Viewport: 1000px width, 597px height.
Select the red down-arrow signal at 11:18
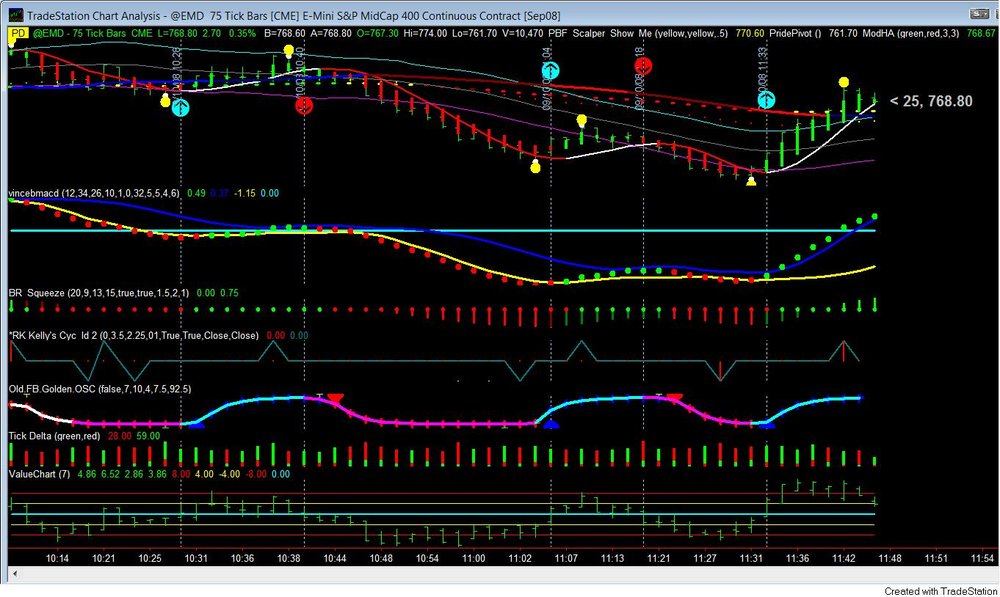(x=643, y=66)
